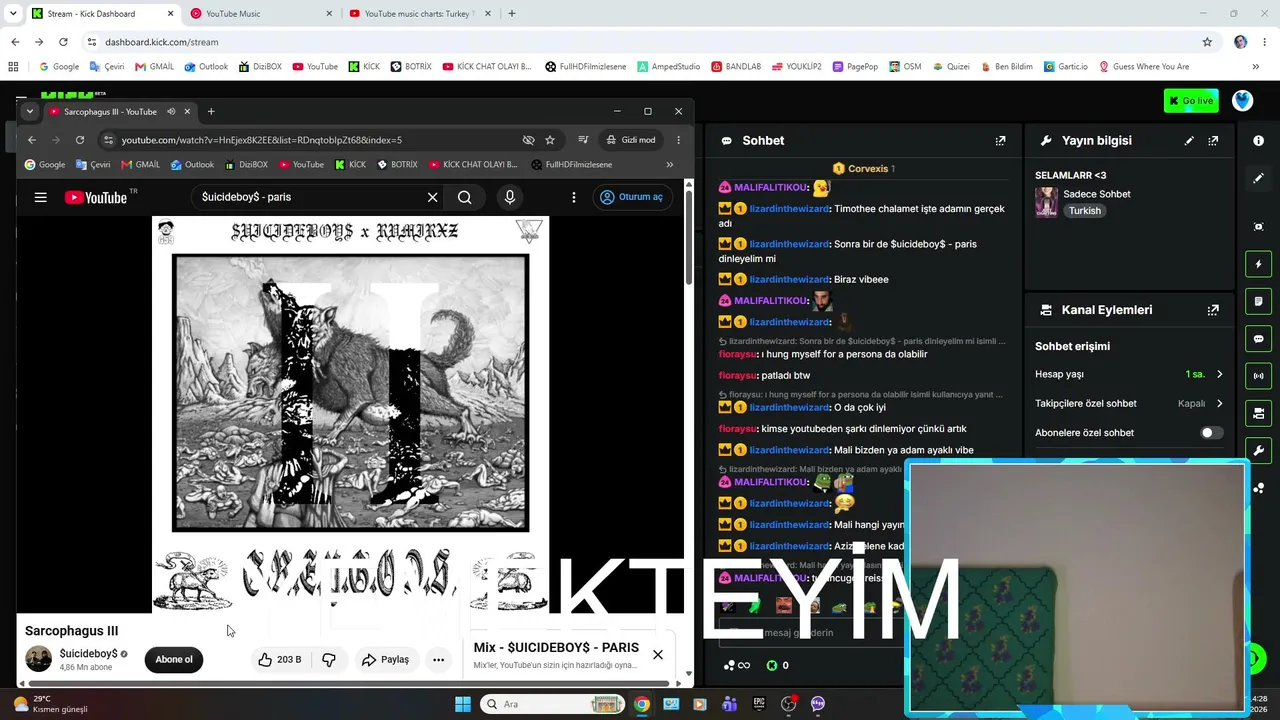This screenshot has height=720, width=1280.
Task: Mute the Sarcophagus III tab audio
Action: click(x=171, y=111)
